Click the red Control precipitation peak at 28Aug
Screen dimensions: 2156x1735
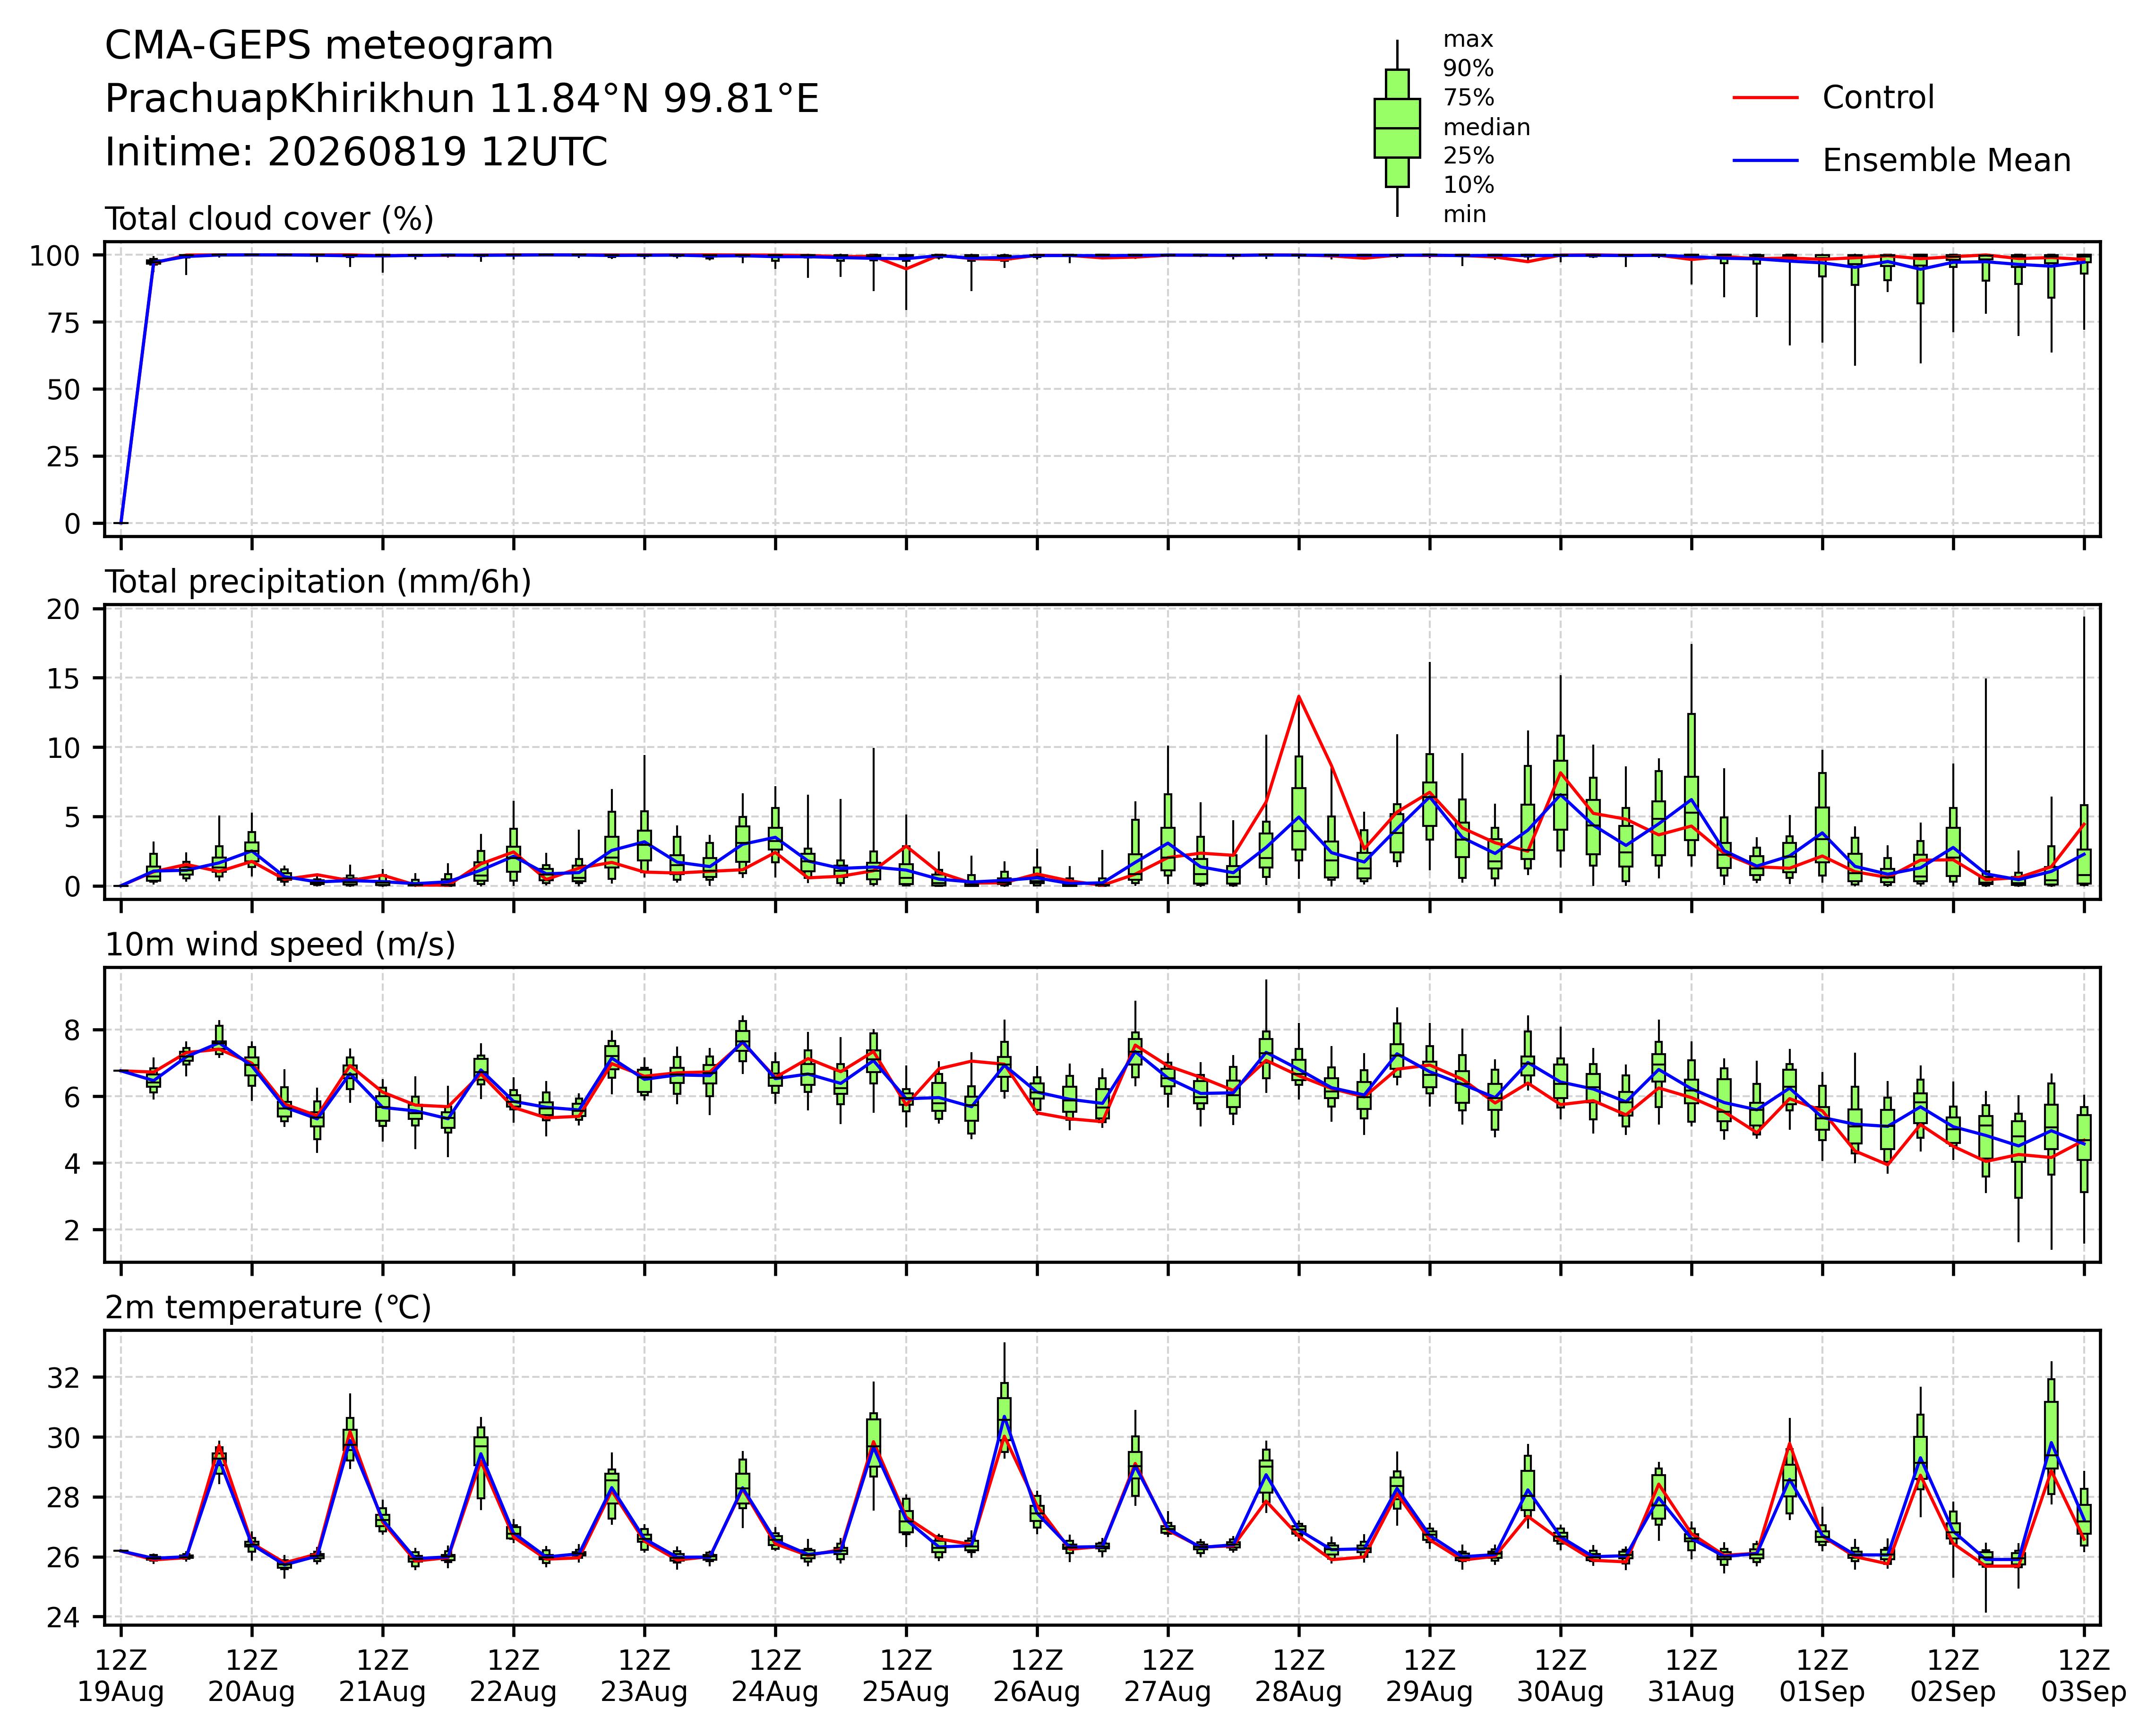pos(1299,697)
